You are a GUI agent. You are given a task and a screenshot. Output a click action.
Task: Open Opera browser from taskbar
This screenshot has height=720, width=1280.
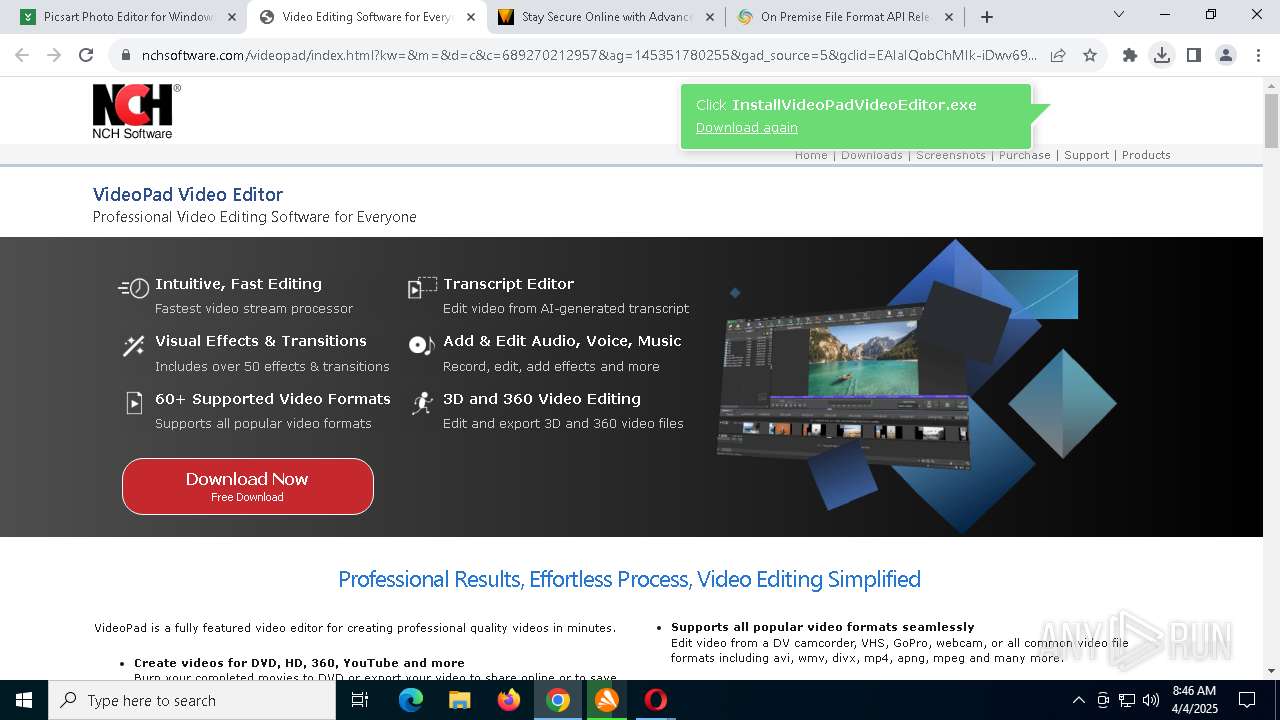pyautogui.click(x=656, y=700)
